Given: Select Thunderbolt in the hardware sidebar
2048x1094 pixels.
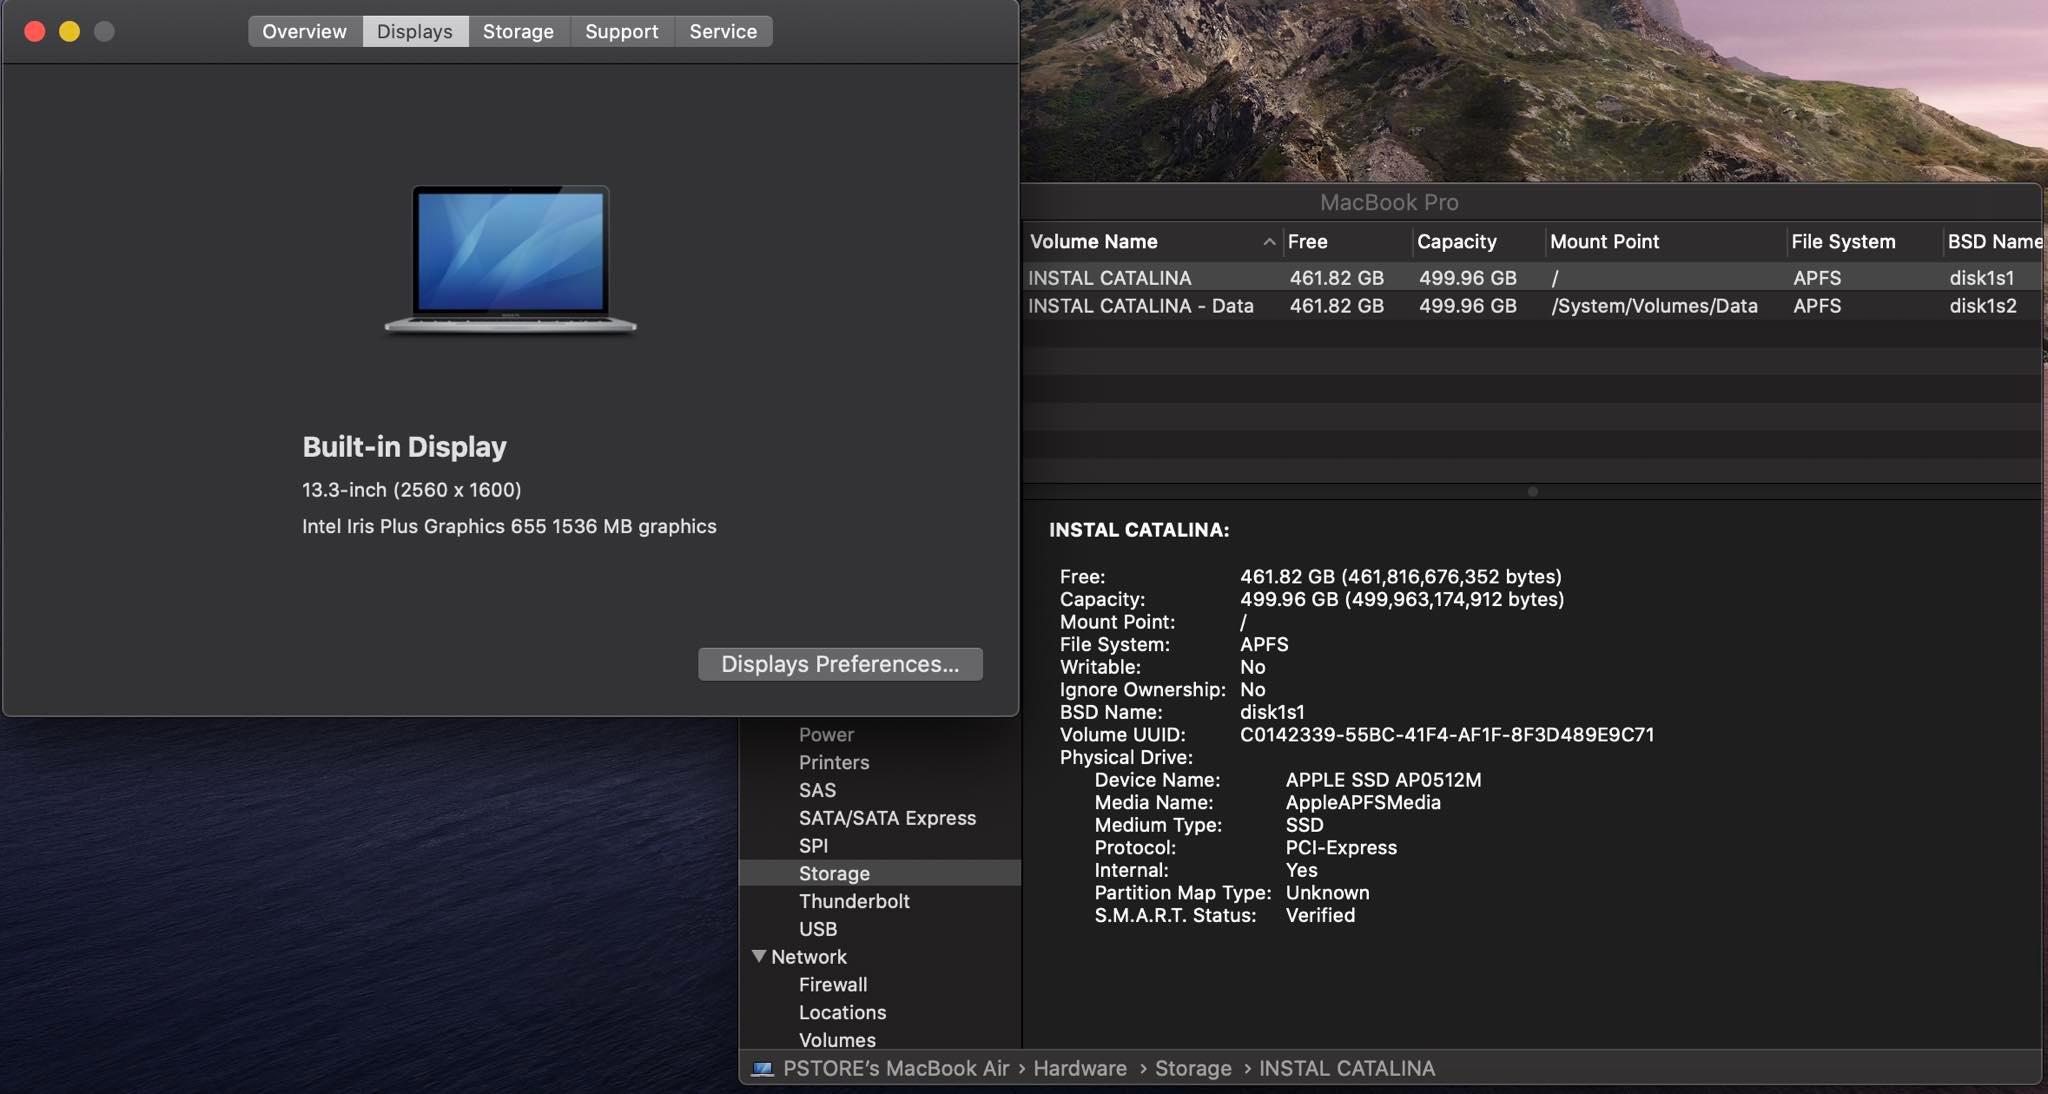Looking at the screenshot, I should coord(854,901).
